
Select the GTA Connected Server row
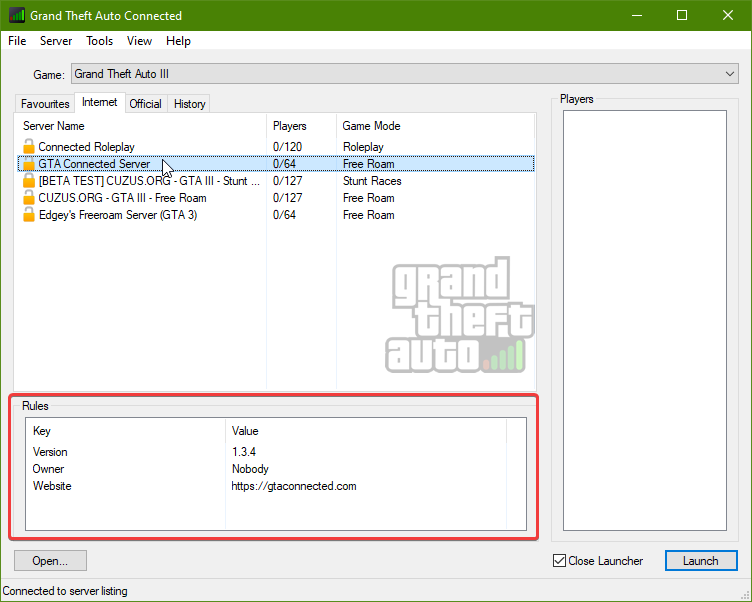tap(276, 164)
